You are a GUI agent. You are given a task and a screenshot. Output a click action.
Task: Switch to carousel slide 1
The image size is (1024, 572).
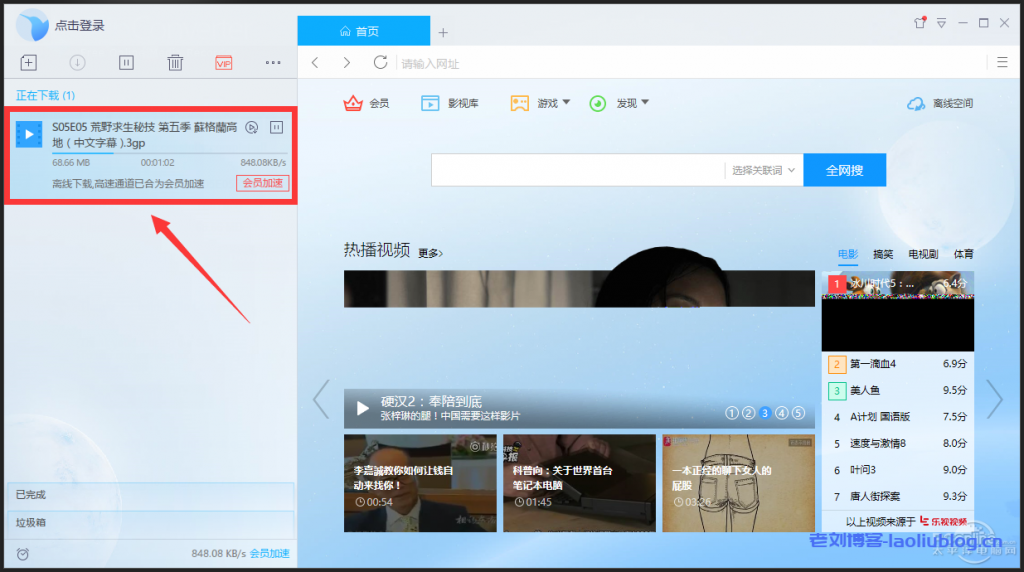pyautogui.click(x=732, y=413)
